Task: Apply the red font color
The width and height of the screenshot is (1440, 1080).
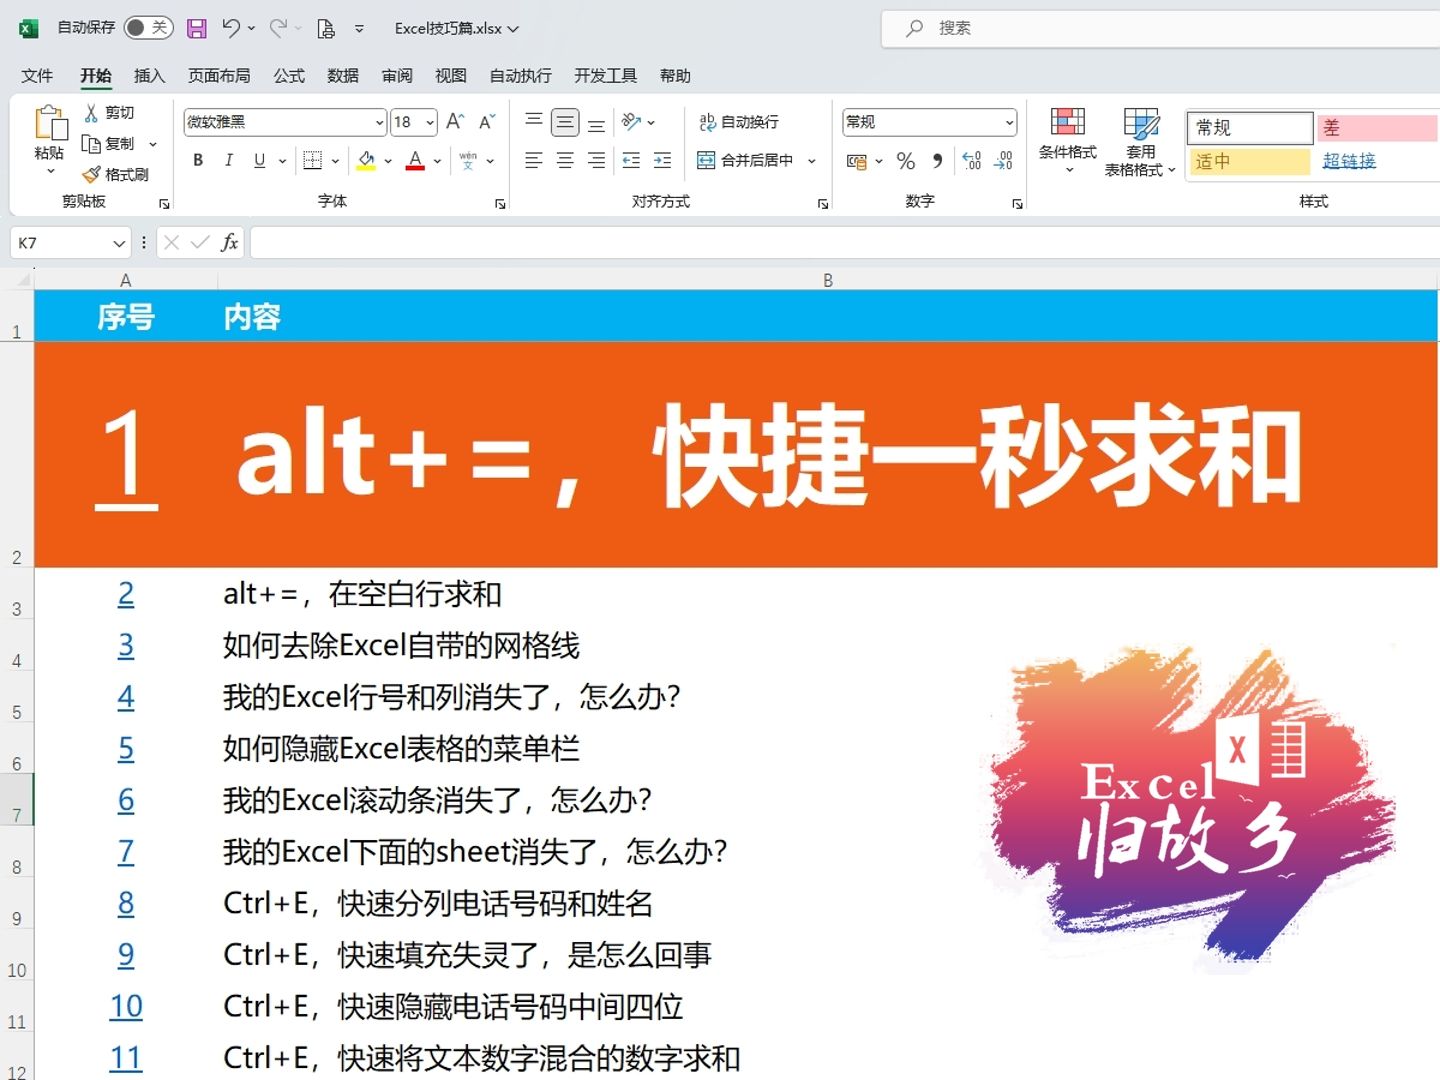Action: coord(416,160)
